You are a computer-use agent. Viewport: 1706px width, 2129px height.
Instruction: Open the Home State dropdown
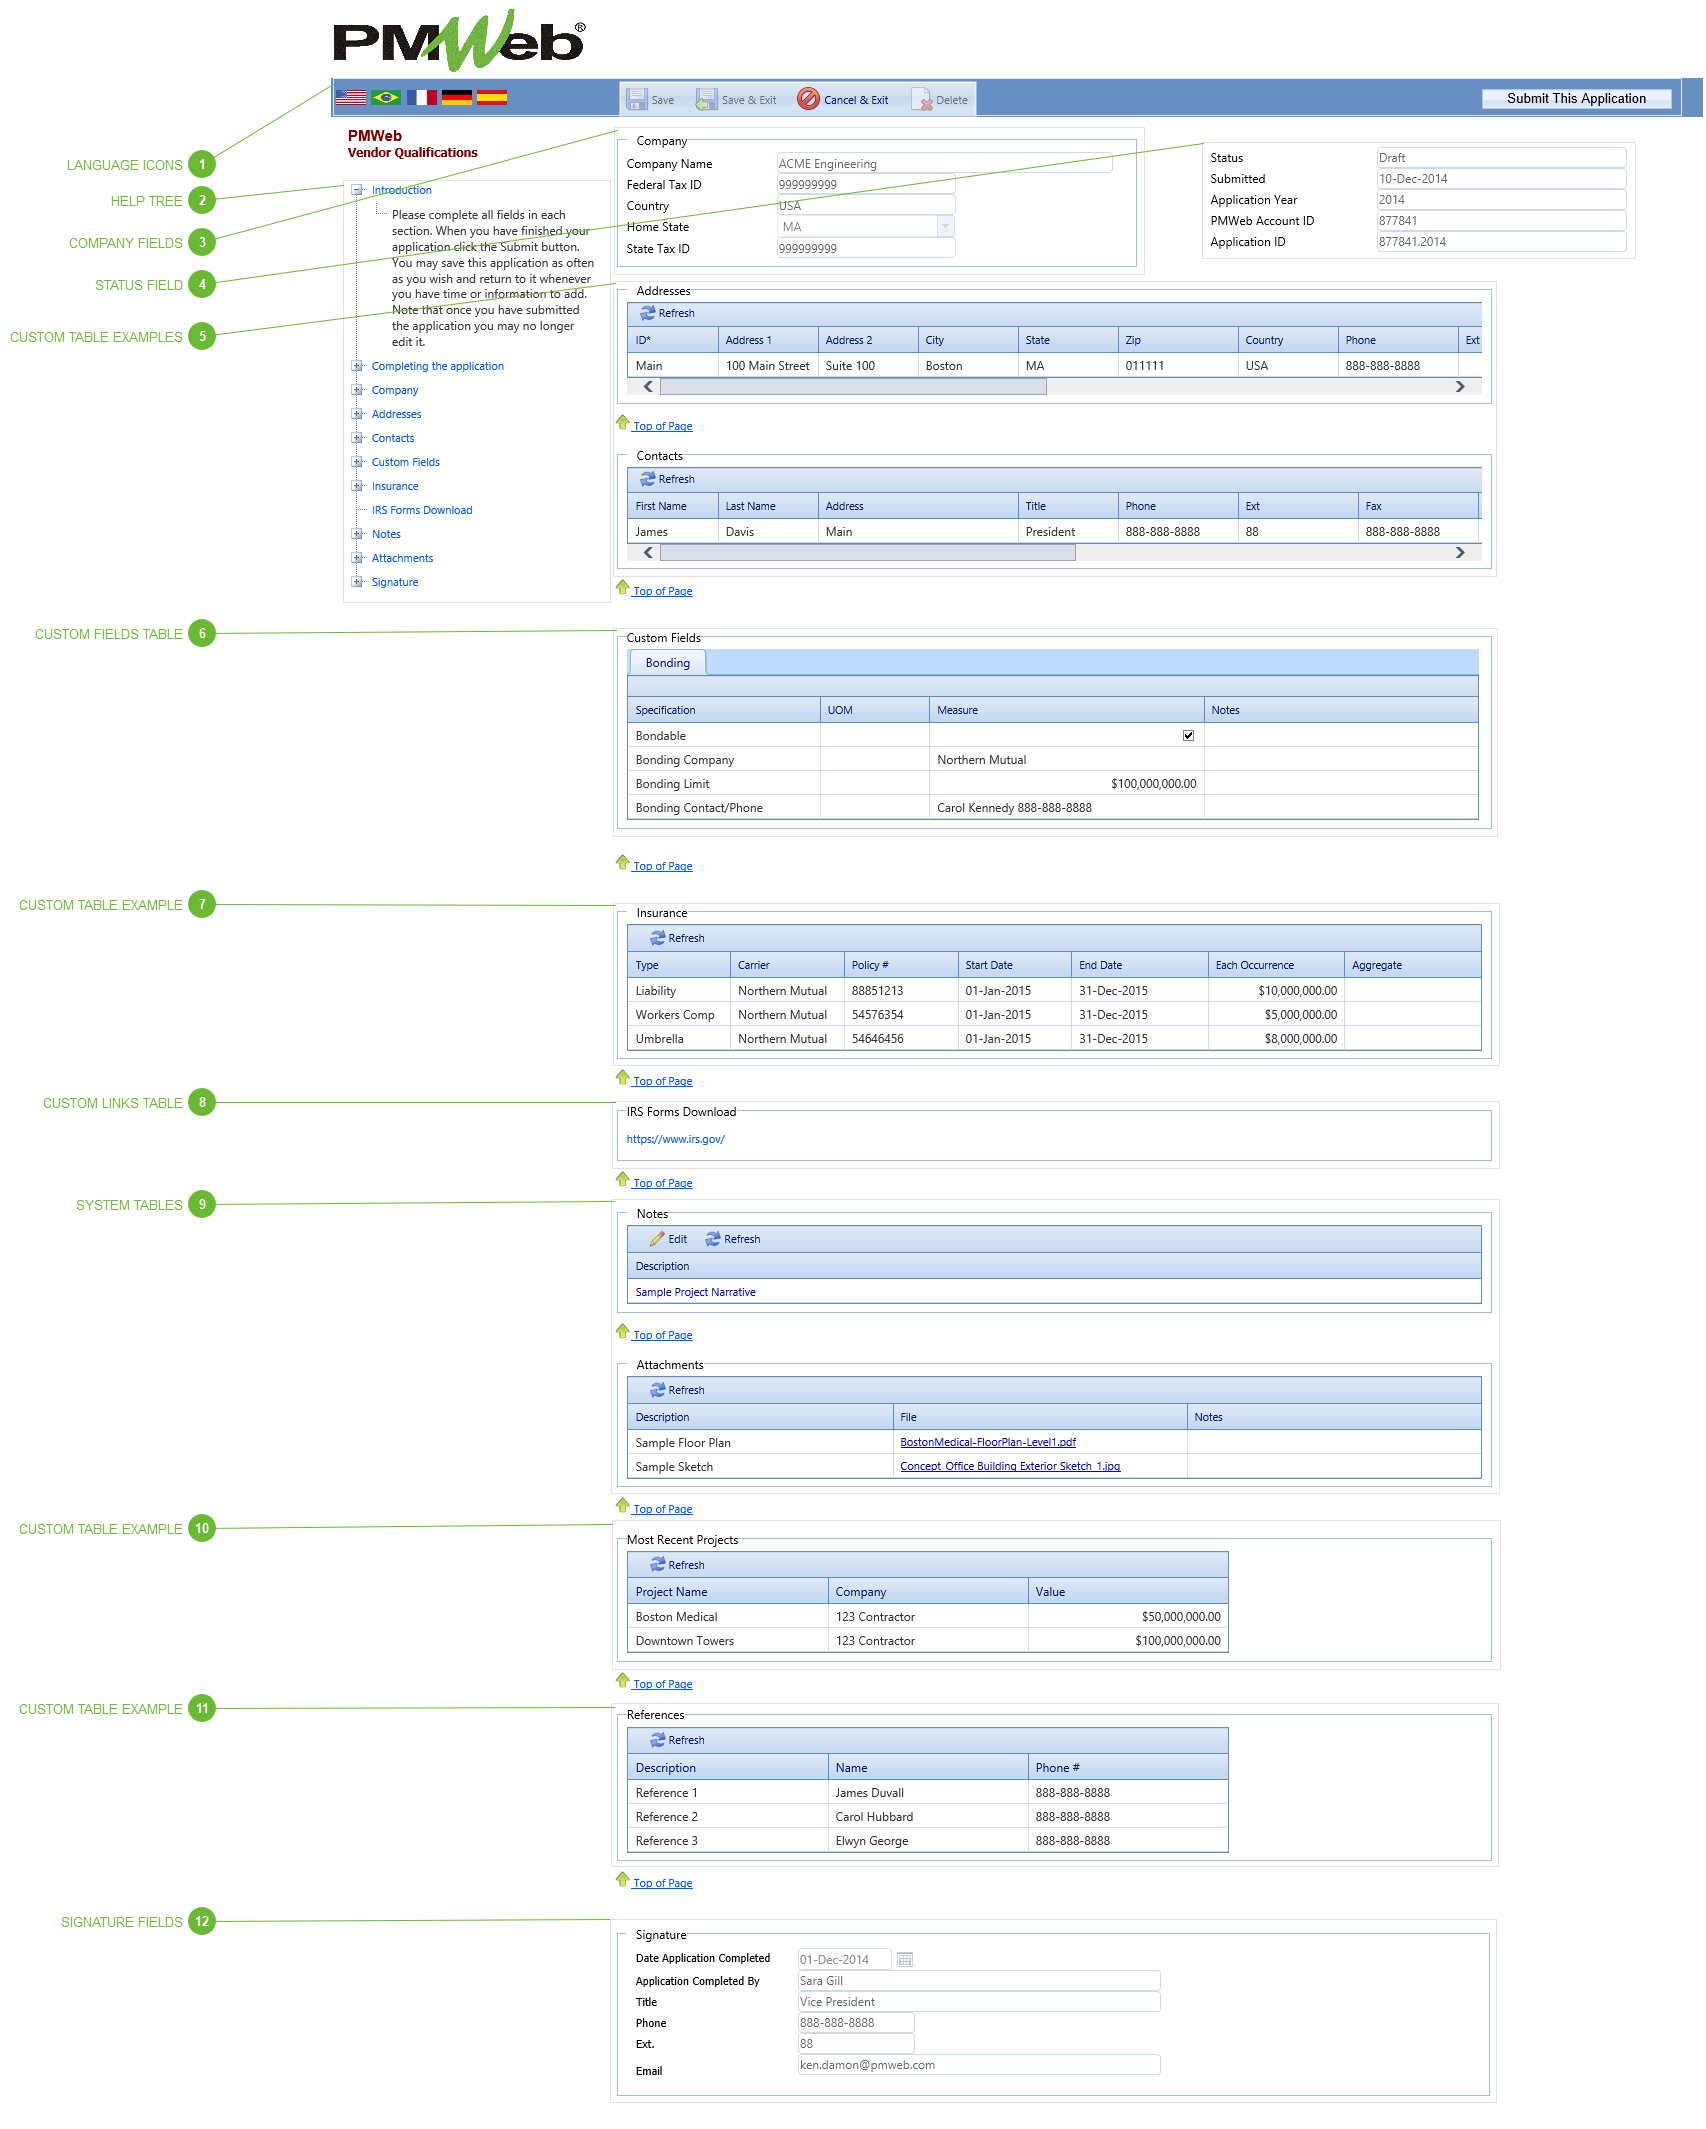point(944,226)
